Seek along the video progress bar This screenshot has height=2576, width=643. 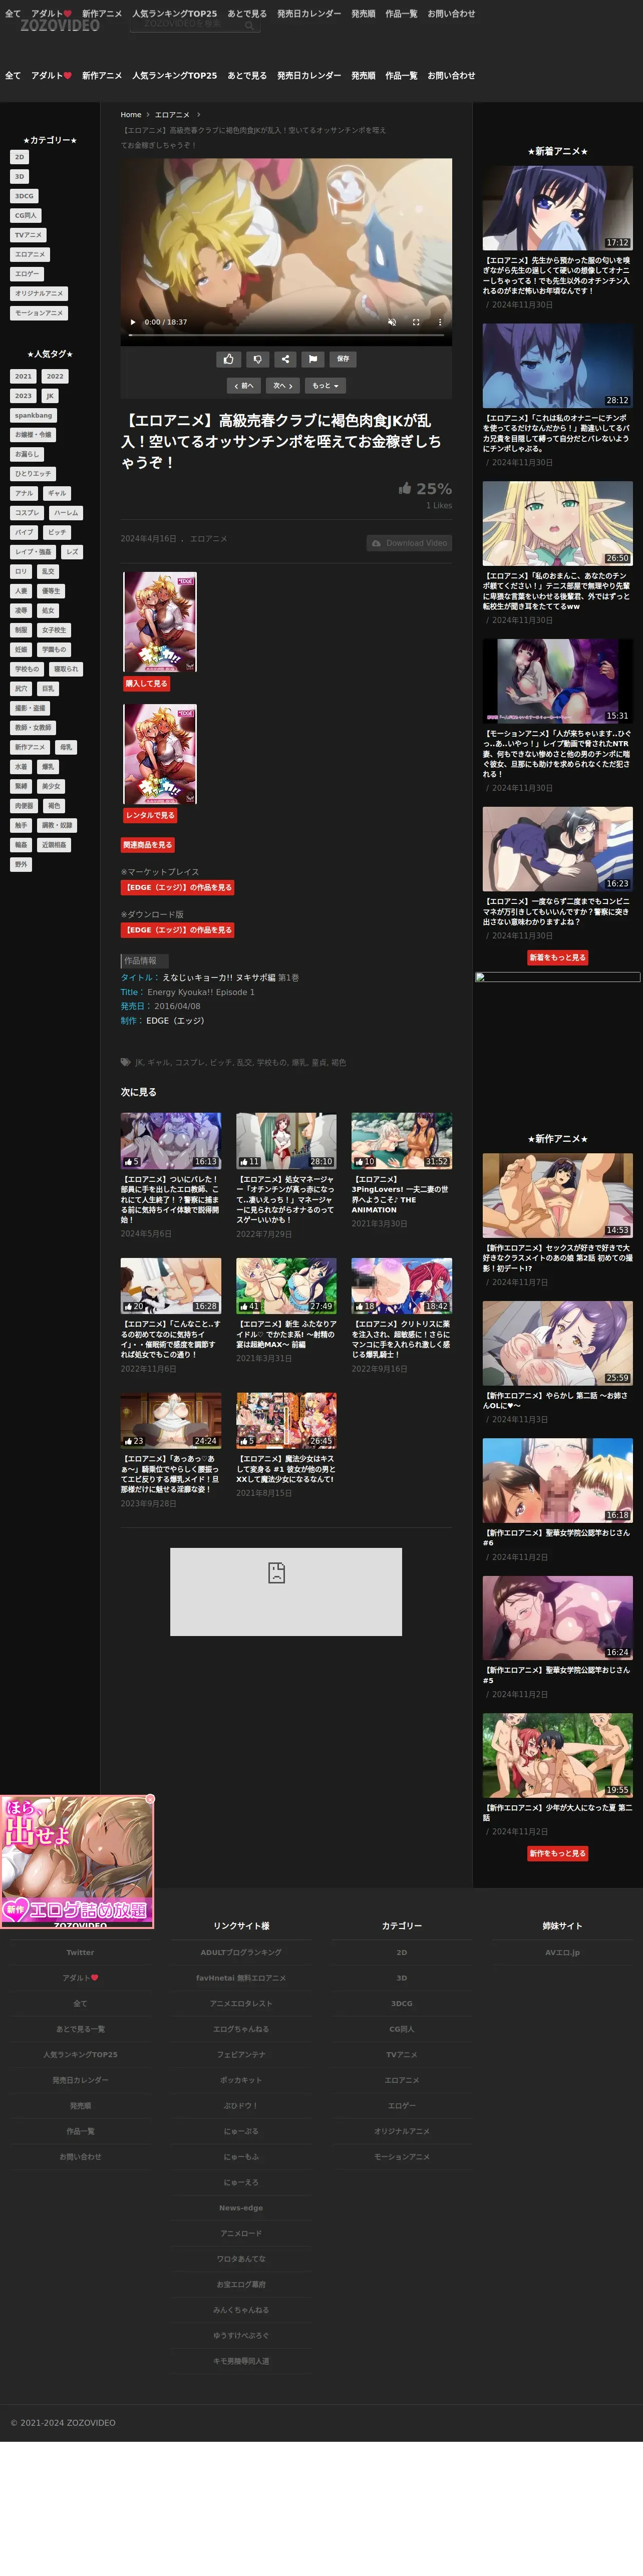[286, 336]
